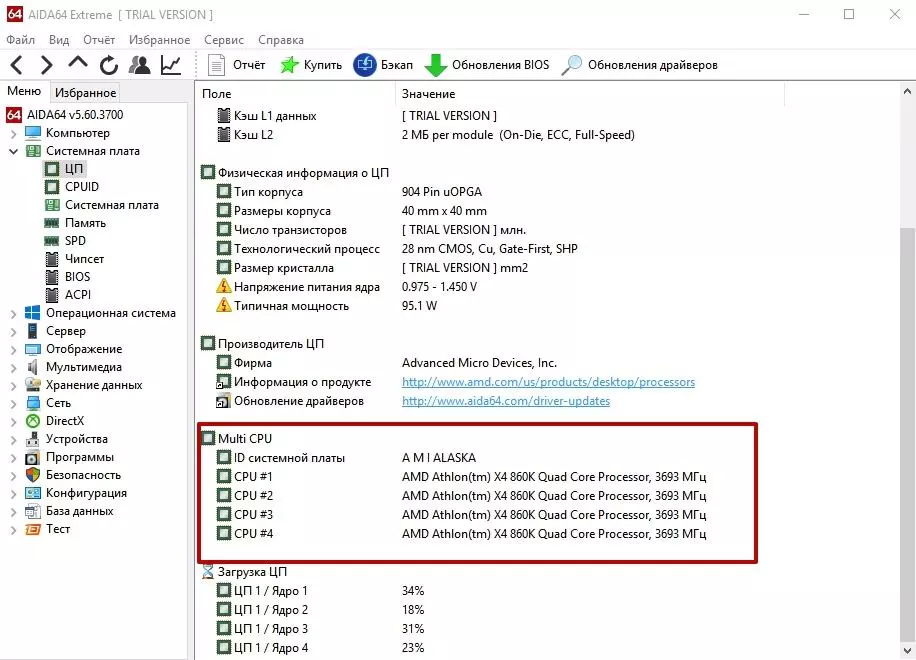This screenshot has width=916, height=660.
Task: Expand the Операционная система node
Action: tap(13, 313)
